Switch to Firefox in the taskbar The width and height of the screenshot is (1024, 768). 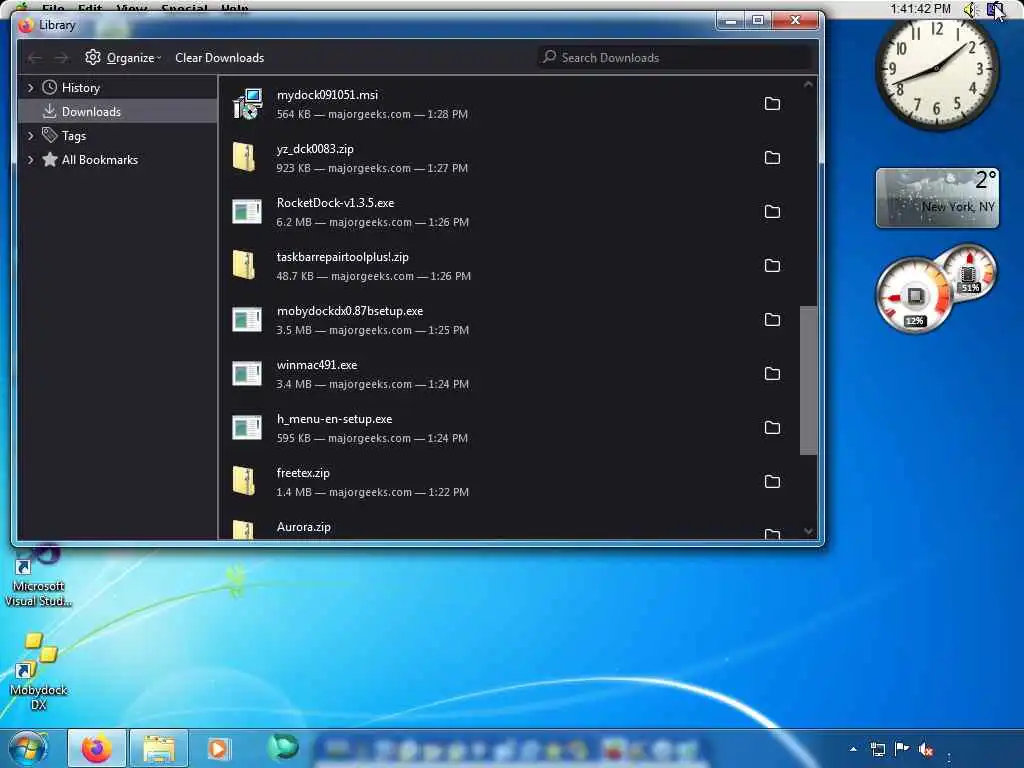pos(97,748)
